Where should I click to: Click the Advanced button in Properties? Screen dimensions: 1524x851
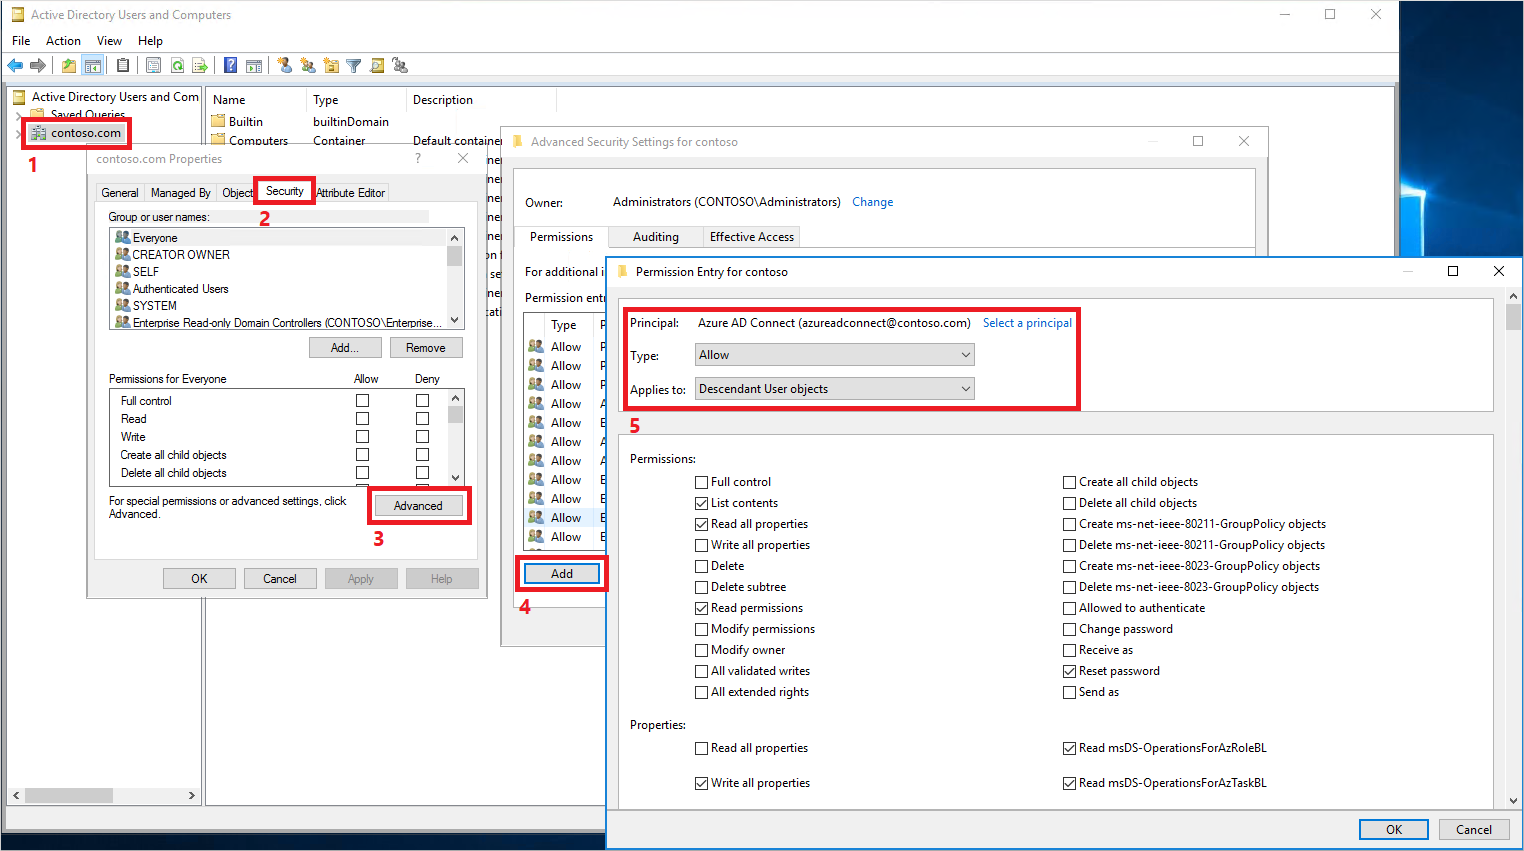[418, 506]
